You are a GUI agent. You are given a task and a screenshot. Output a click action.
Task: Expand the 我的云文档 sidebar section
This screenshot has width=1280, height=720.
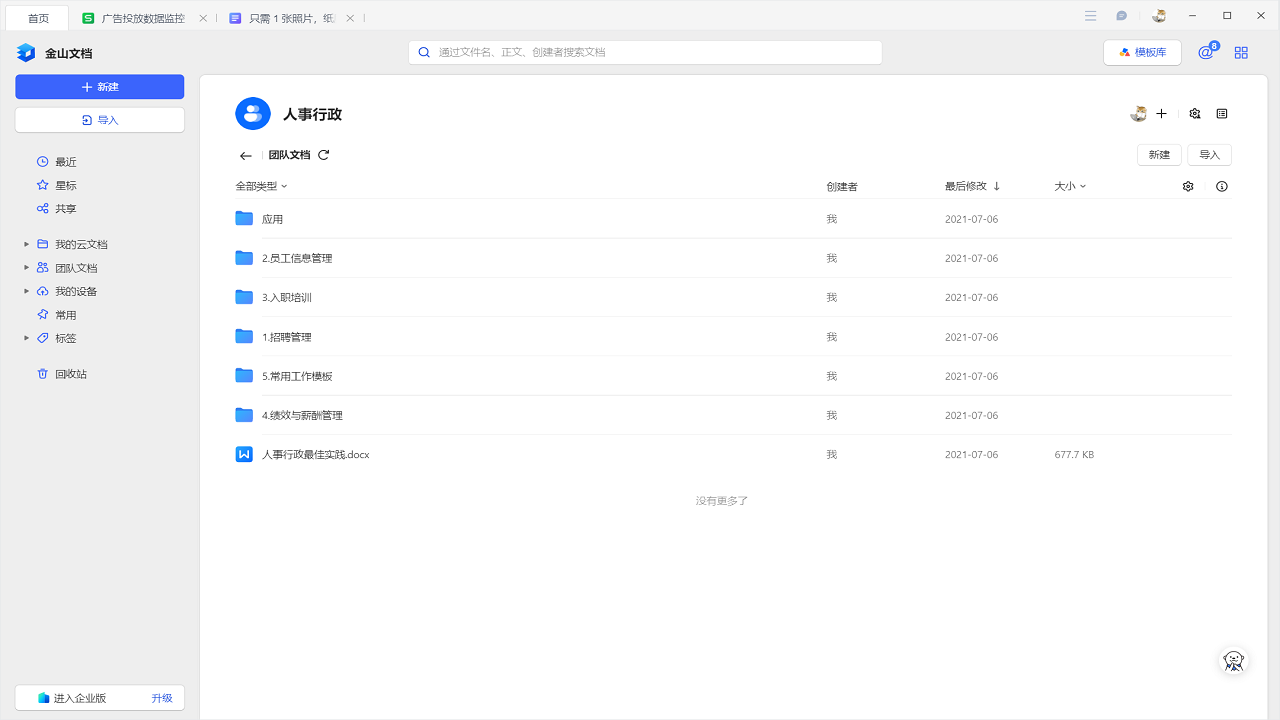(26, 243)
